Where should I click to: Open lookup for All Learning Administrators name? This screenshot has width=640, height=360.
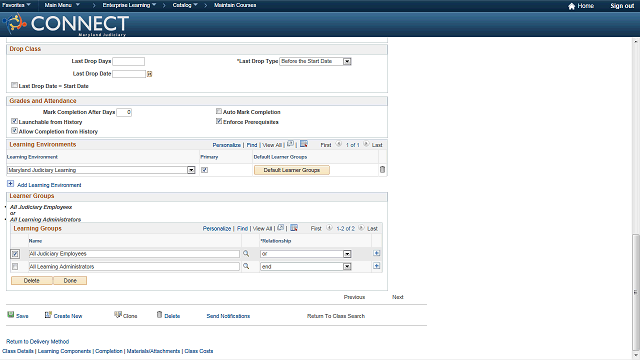pos(246,266)
